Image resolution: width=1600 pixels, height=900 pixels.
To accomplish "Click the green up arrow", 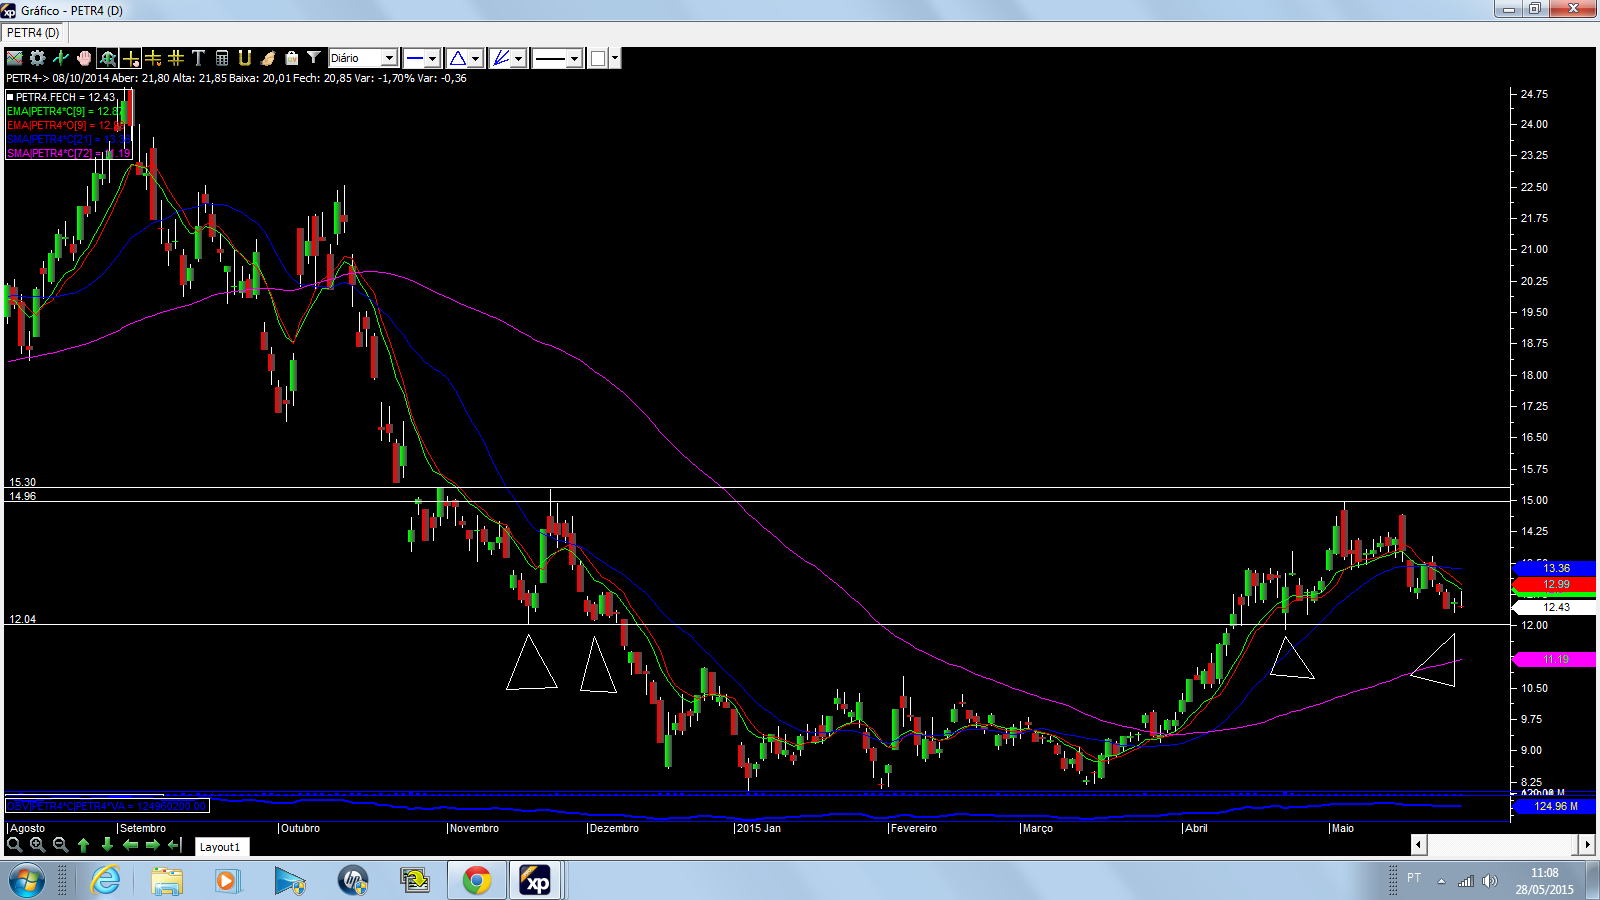I will click(84, 845).
